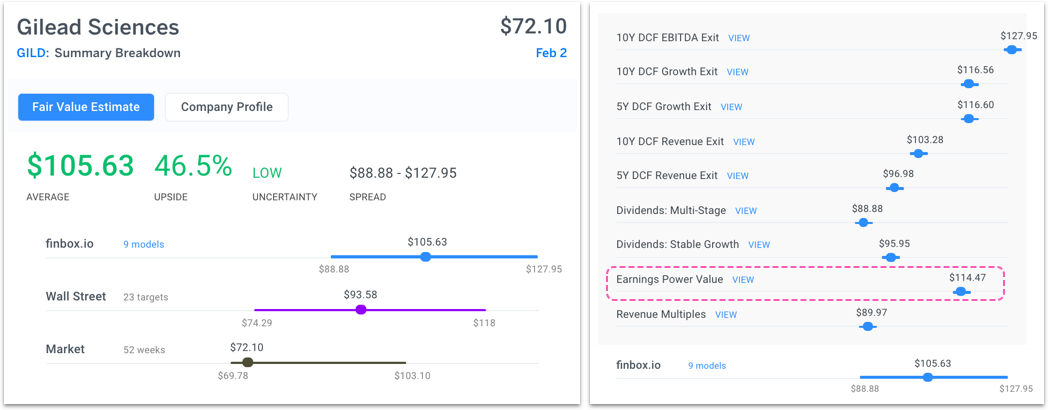
Task: Click the Earnings Power Value row label
Action: (670, 280)
